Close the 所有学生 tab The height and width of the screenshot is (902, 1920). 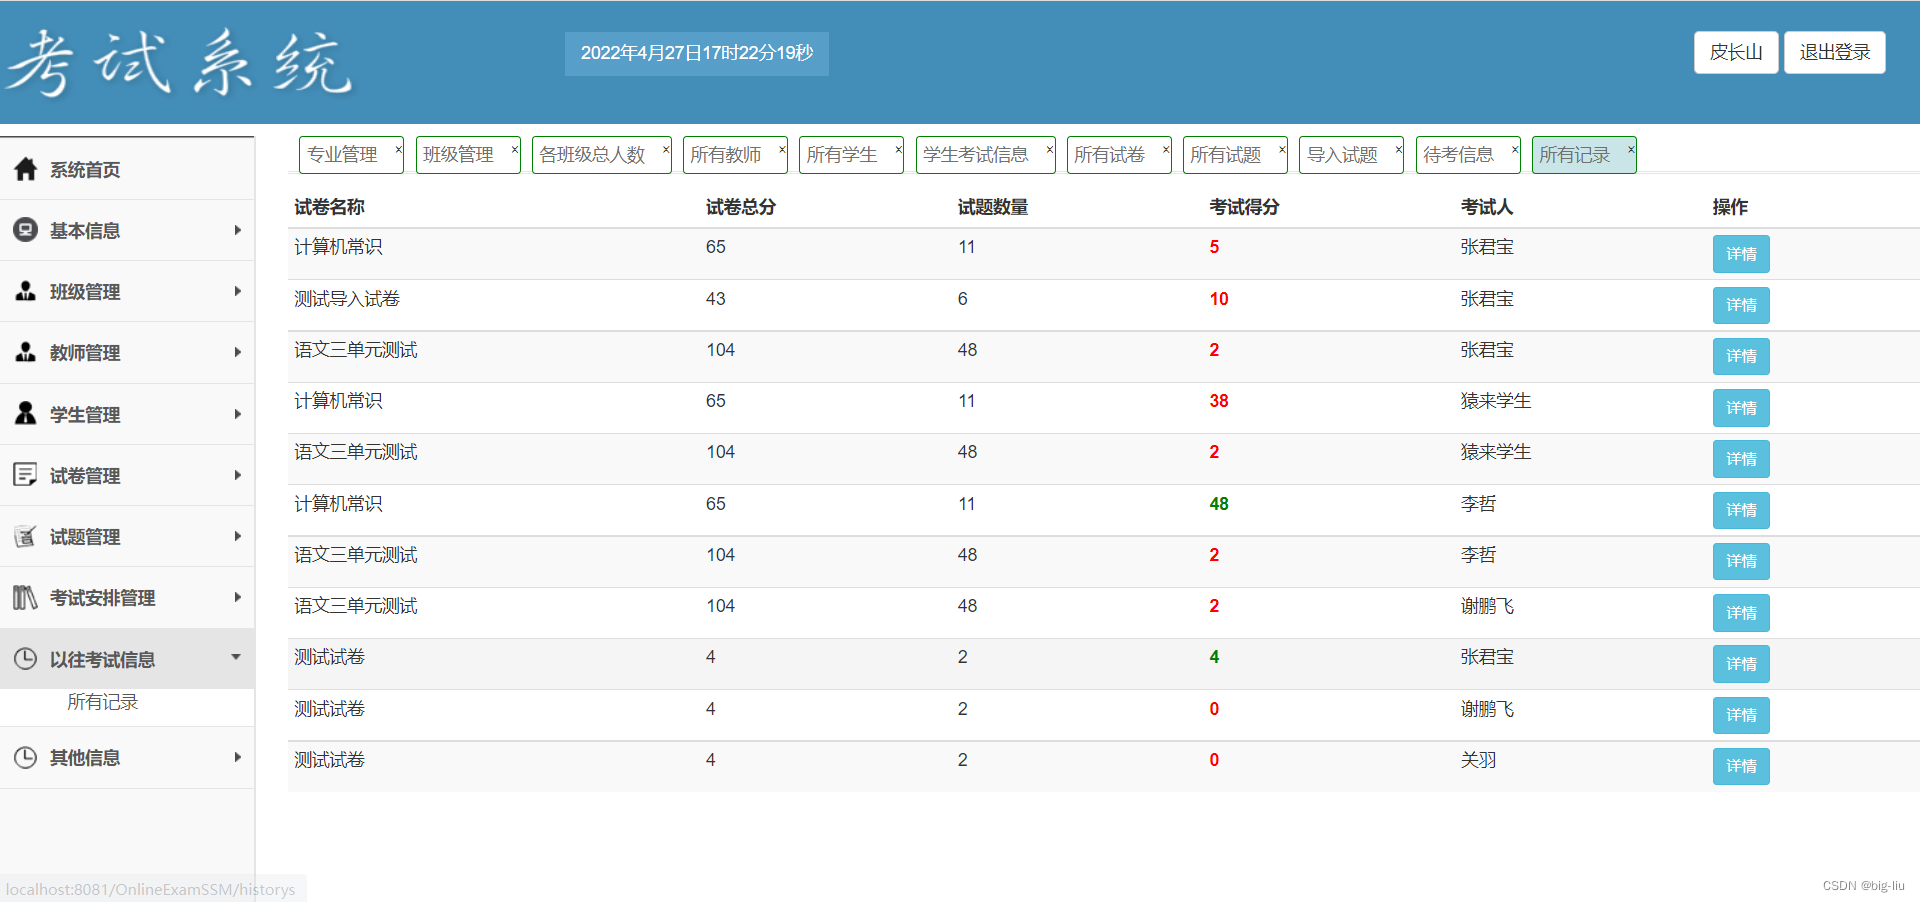[x=898, y=149]
